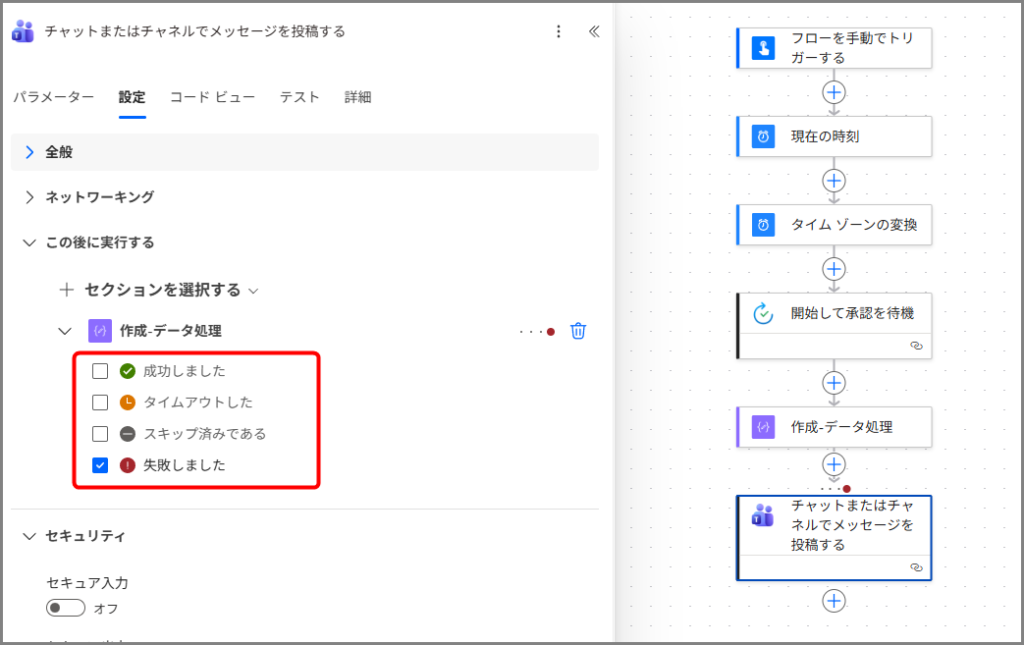This screenshot has width=1024, height=645.
Task: Click the three-dot more options icon in header
Action: 558,31
